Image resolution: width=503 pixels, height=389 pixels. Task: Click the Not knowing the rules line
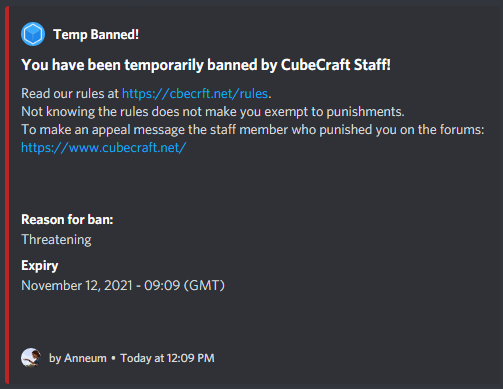coord(213,112)
